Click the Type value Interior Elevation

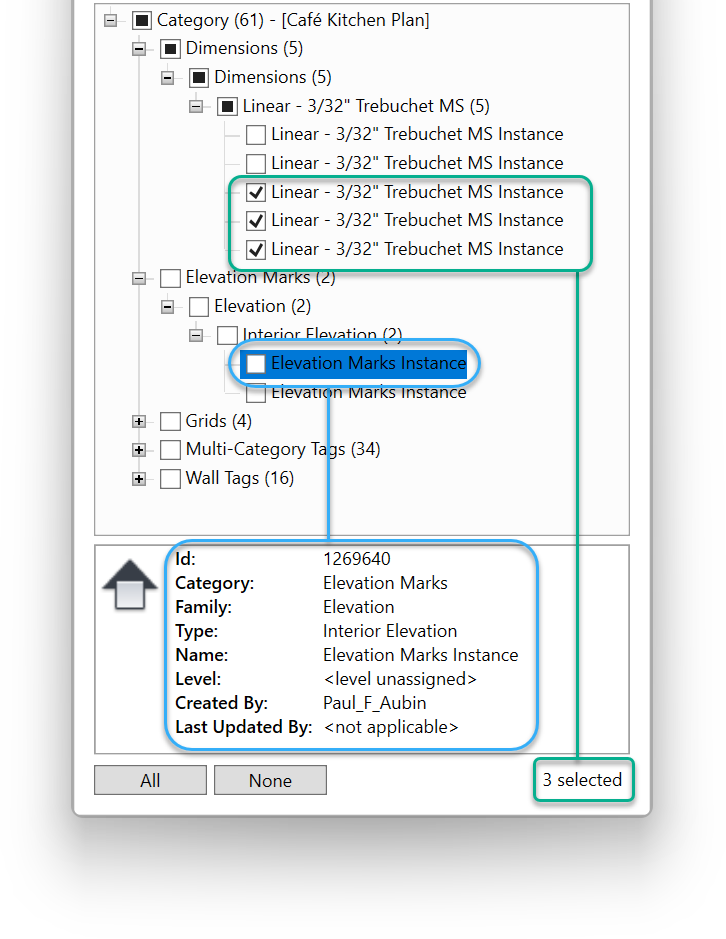coord(389,631)
